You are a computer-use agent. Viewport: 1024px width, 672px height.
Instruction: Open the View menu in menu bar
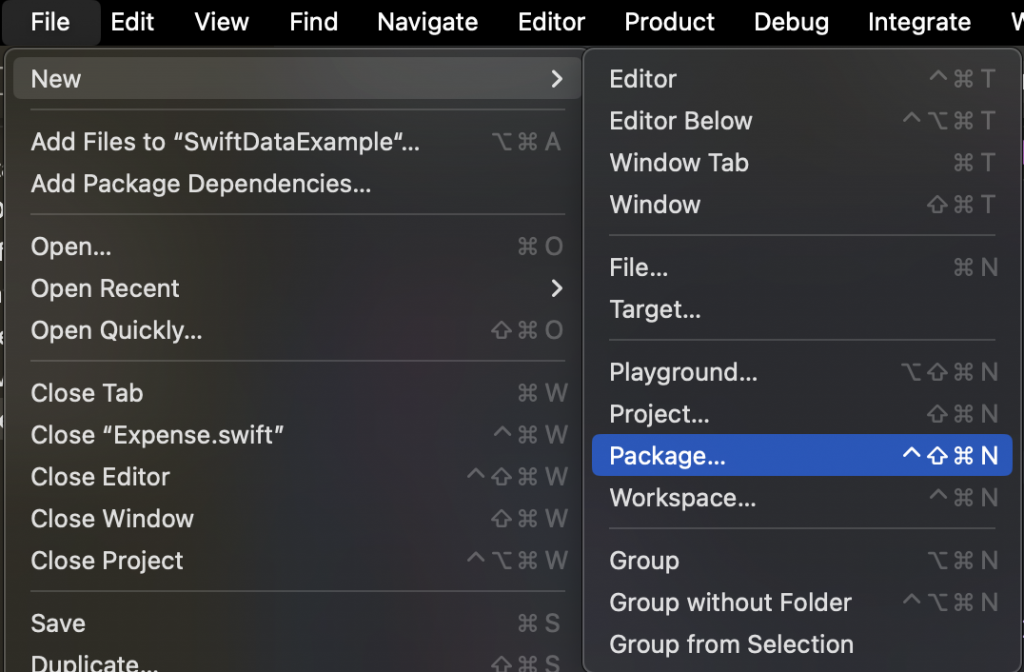pos(221,22)
